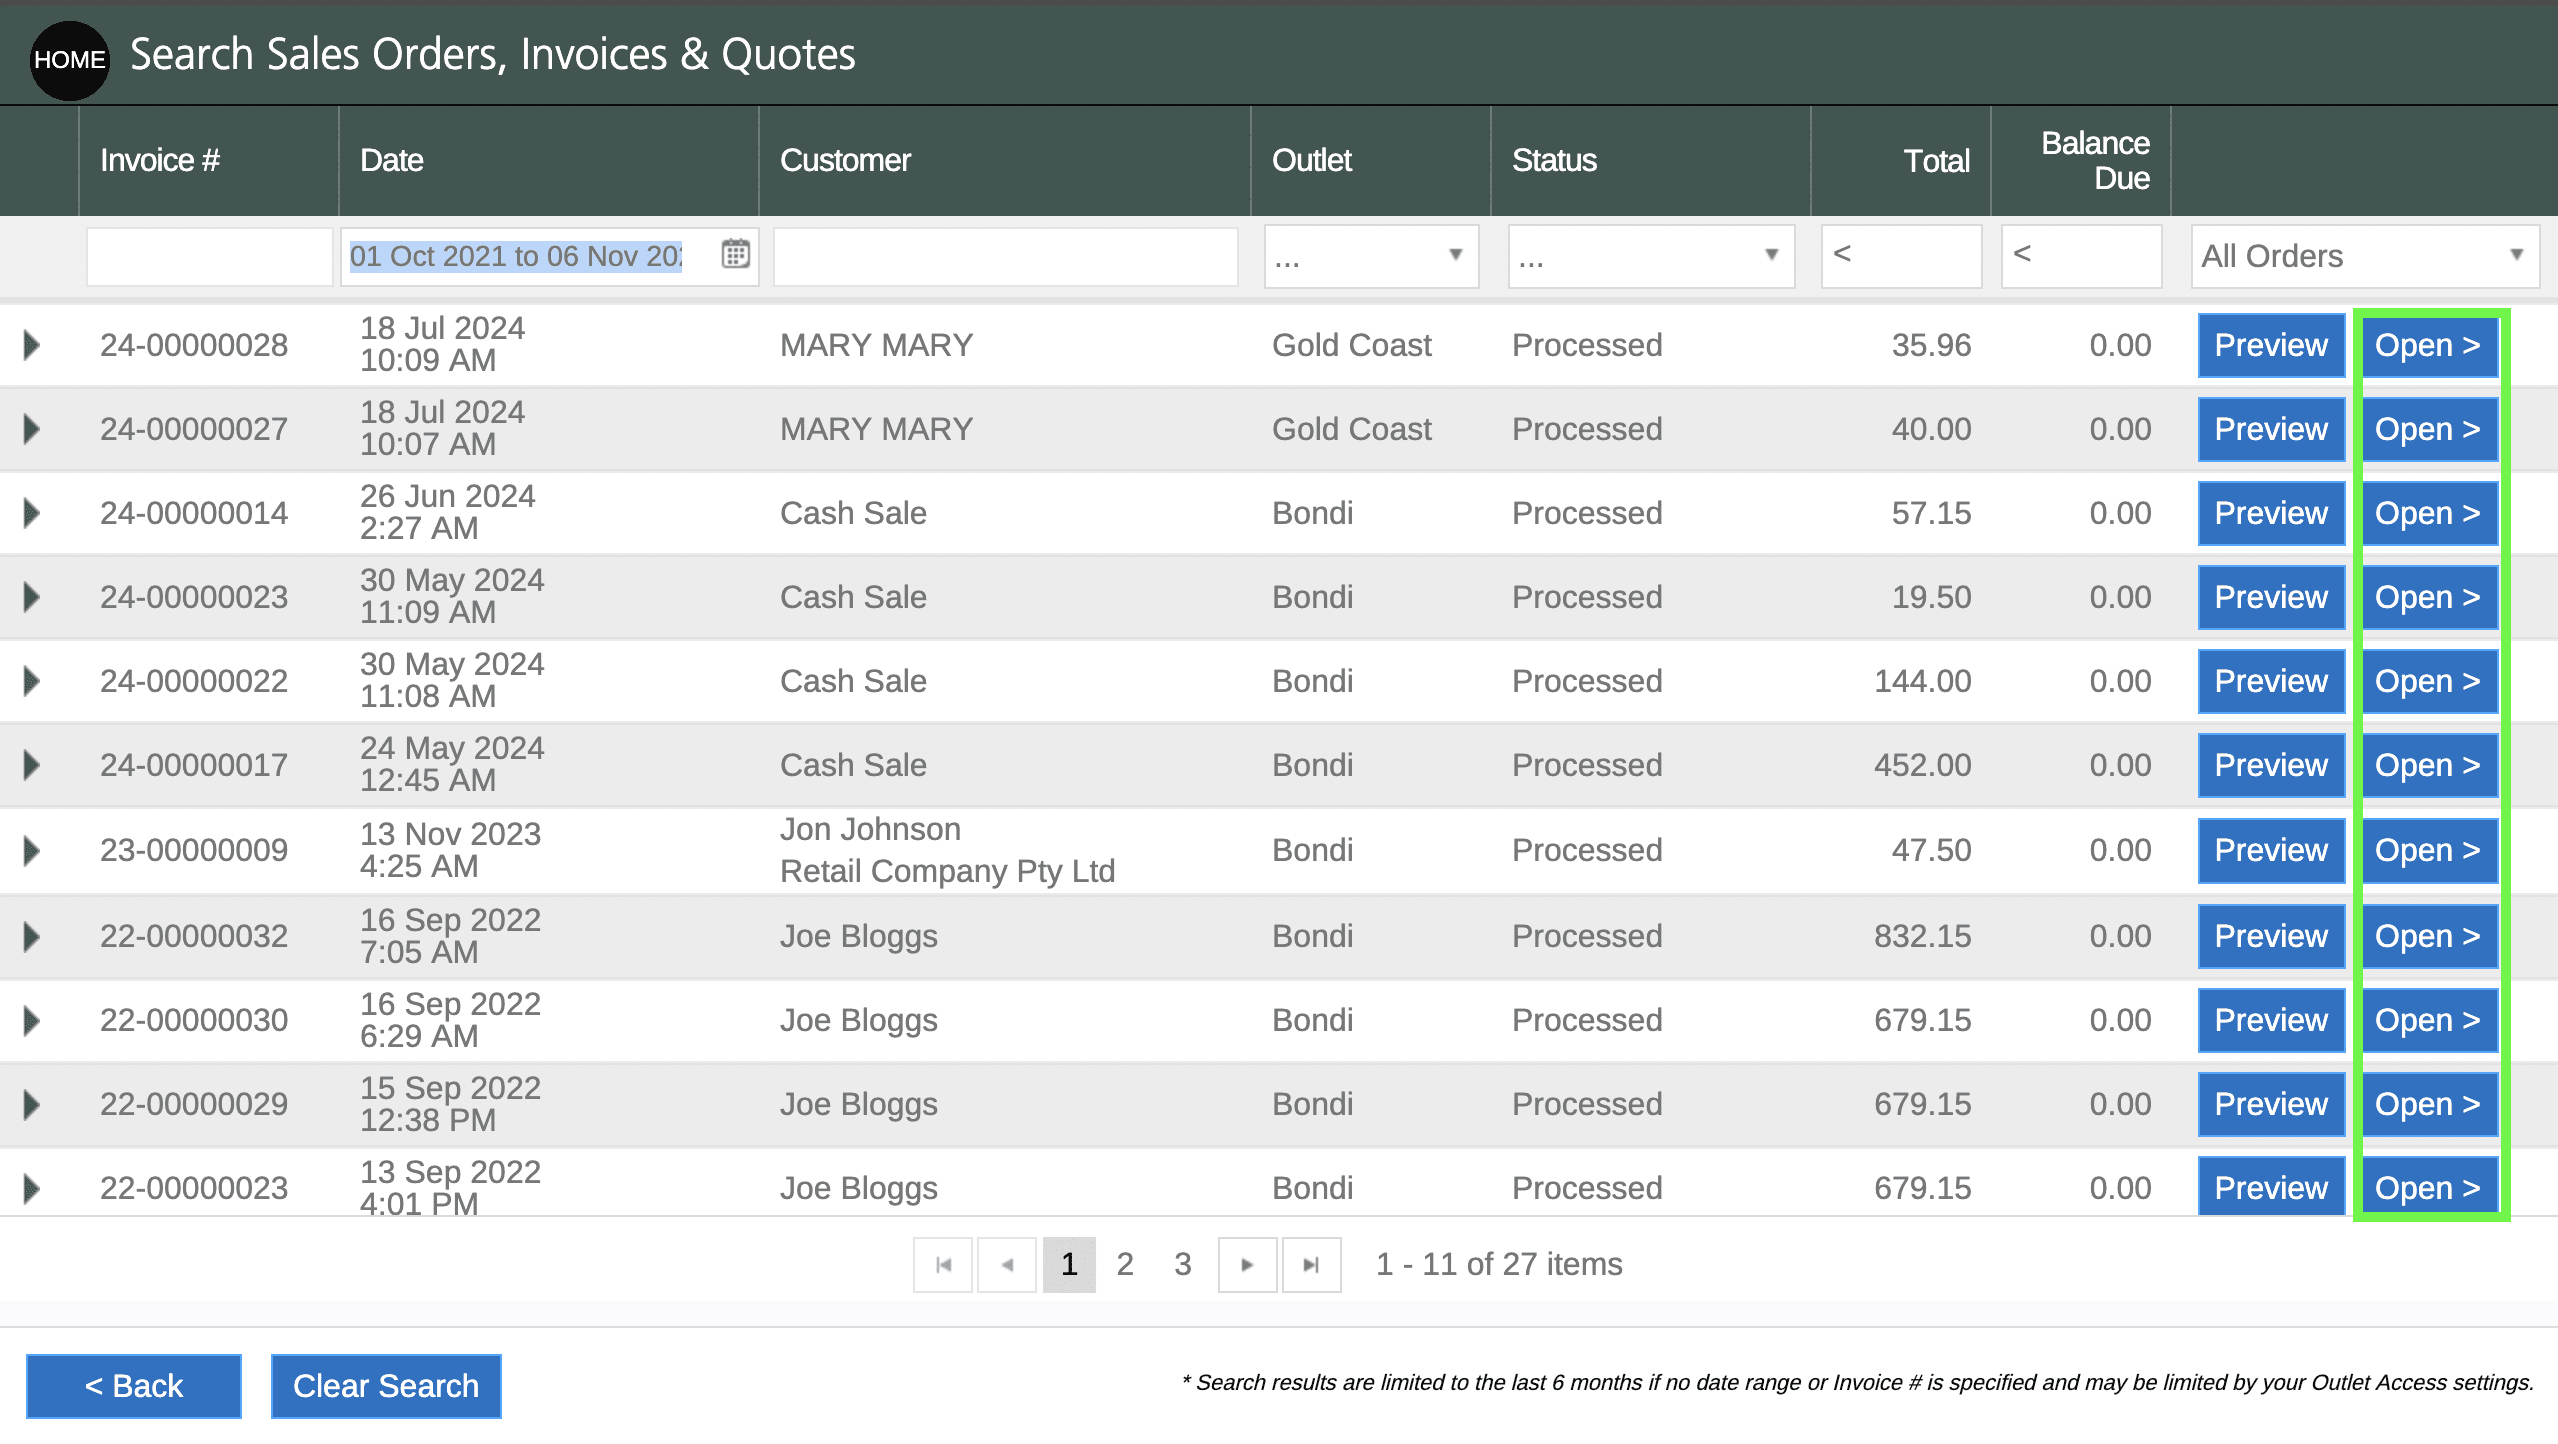Click the Clear Search button
Screen dimensions: 2558x1444
[x=386, y=1386]
